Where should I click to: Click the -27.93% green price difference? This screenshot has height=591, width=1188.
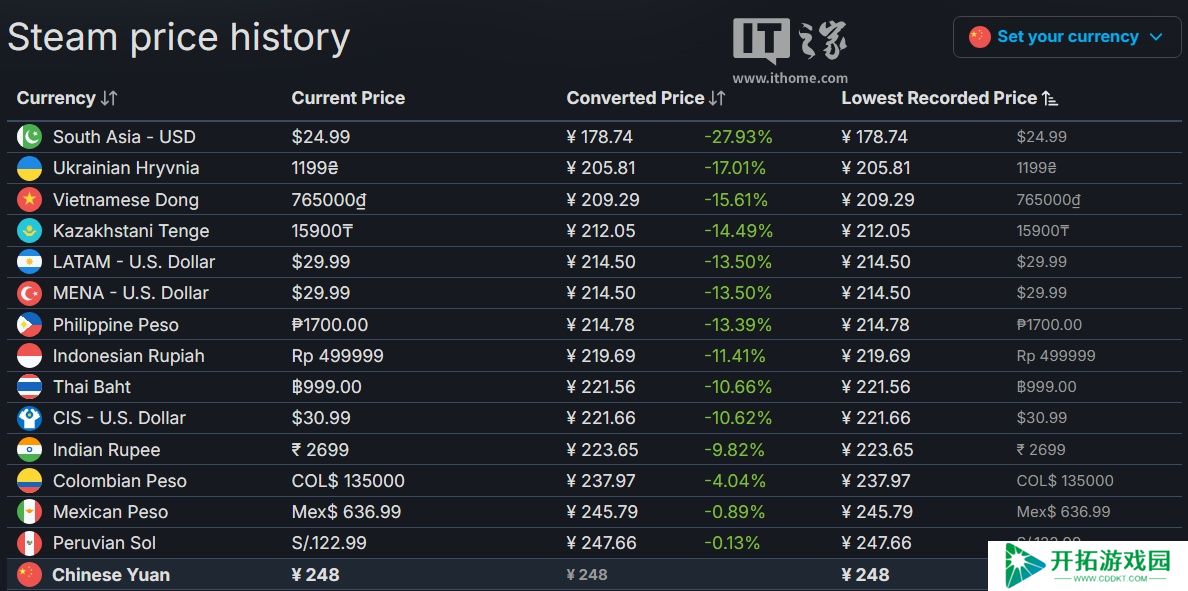click(x=738, y=137)
